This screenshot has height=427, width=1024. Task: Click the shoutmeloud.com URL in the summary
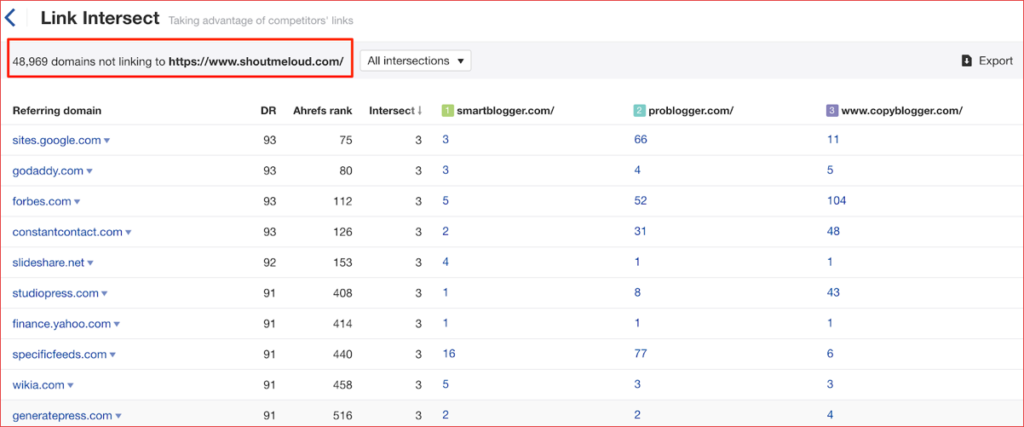pos(255,61)
